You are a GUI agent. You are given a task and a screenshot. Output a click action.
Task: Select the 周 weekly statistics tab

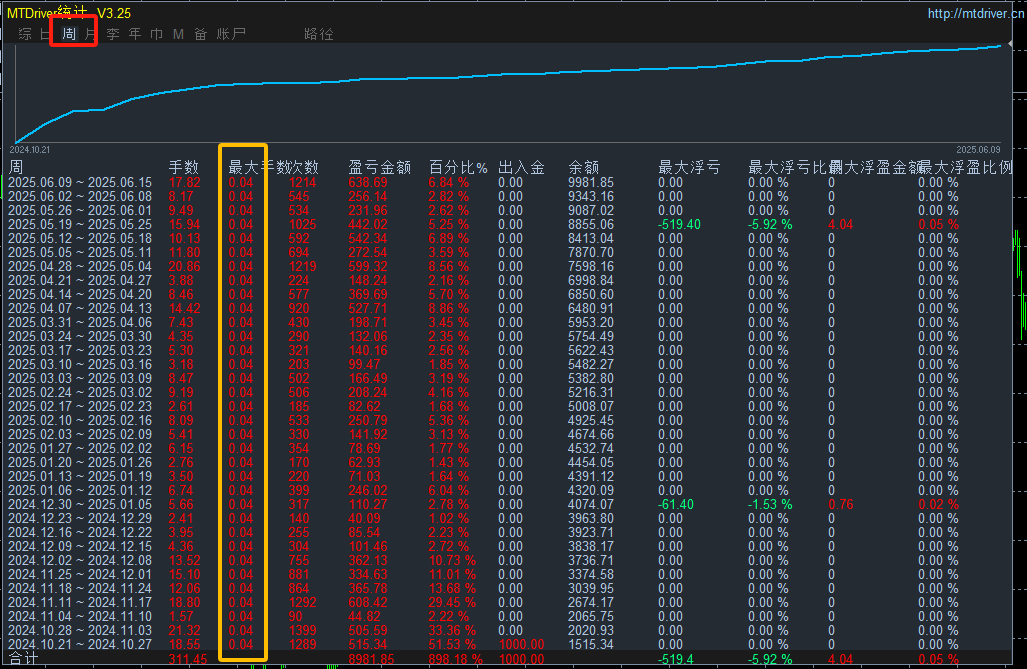coord(69,34)
